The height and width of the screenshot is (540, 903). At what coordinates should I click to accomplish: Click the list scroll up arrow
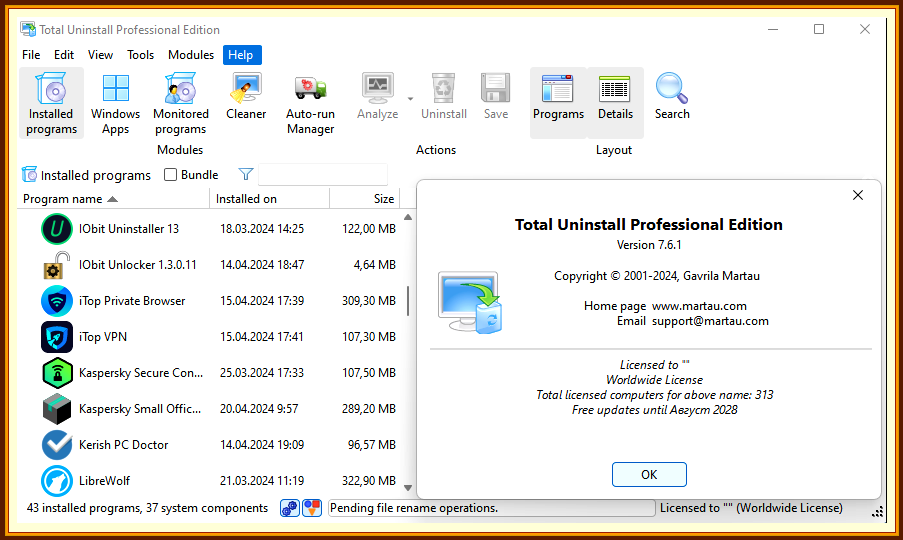point(408,218)
